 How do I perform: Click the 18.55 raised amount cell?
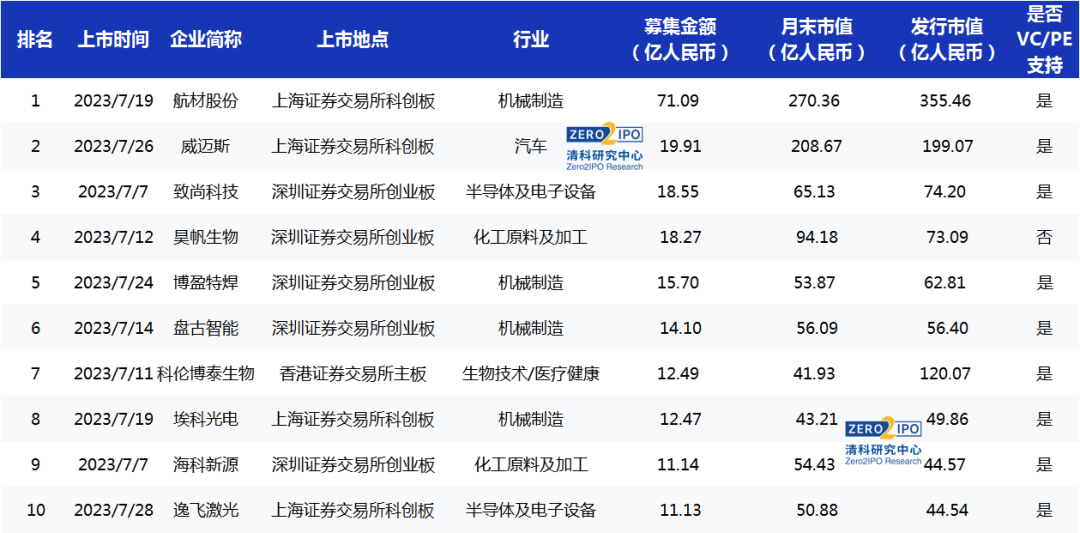click(x=680, y=192)
